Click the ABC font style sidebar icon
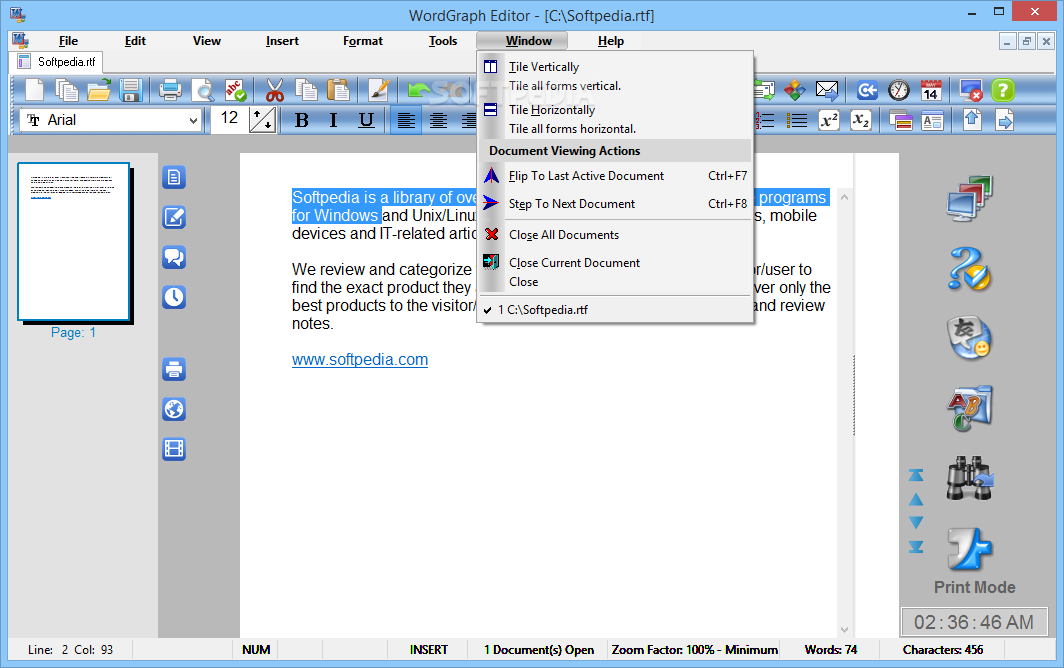The image size is (1064, 668). pyautogui.click(x=970, y=408)
